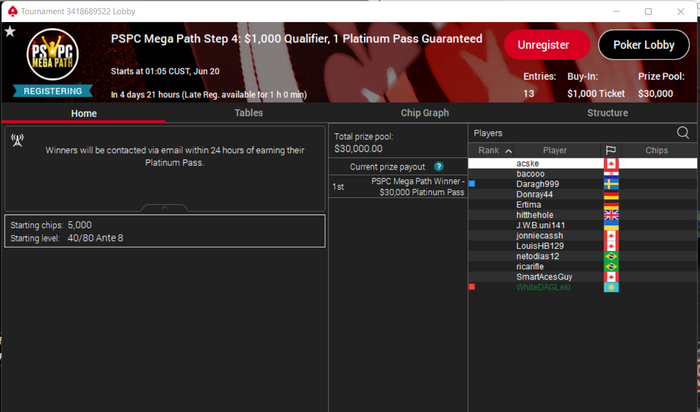Open the Chip Graph tab
Viewport: 700px width, 412px height.
point(425,113)
